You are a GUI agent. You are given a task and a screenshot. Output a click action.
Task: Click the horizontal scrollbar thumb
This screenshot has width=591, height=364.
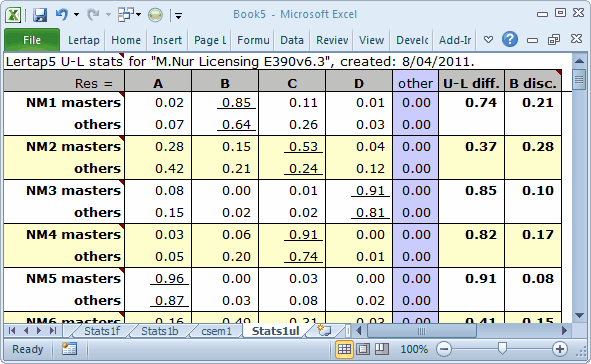tap(422, 331)
